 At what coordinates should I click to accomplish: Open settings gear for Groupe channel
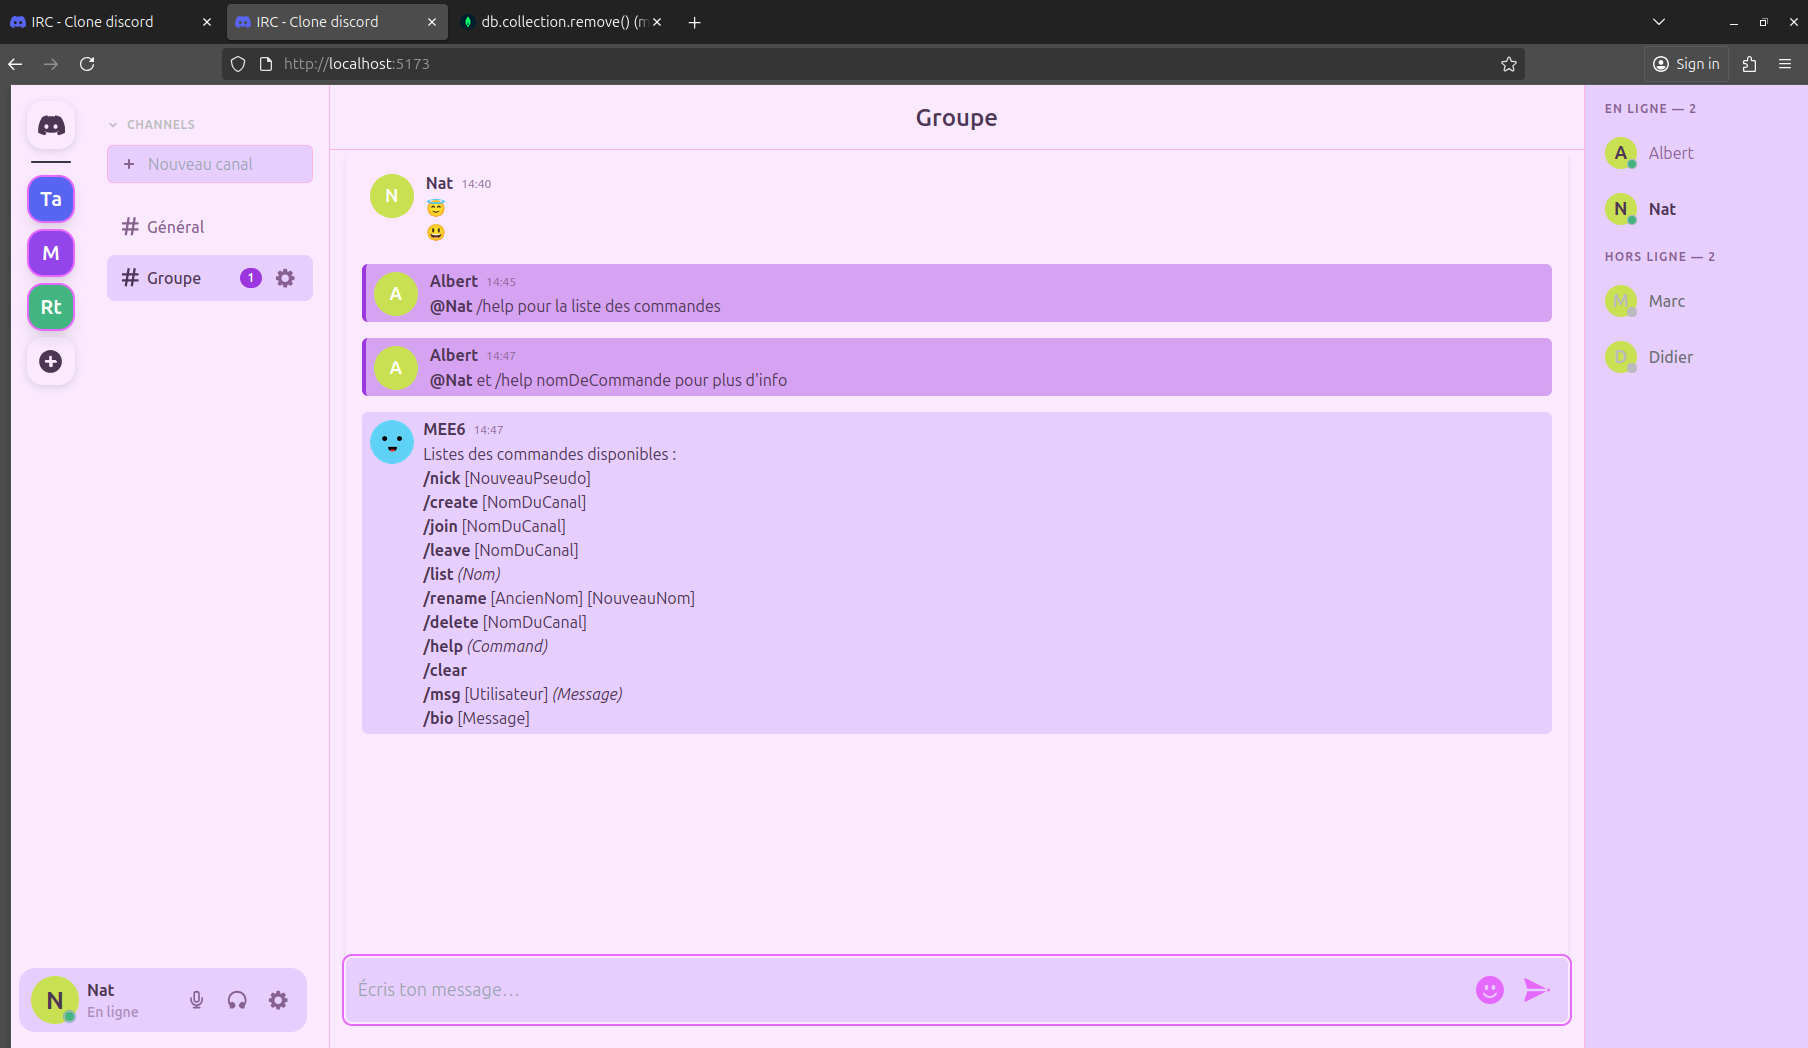point(285,278)
